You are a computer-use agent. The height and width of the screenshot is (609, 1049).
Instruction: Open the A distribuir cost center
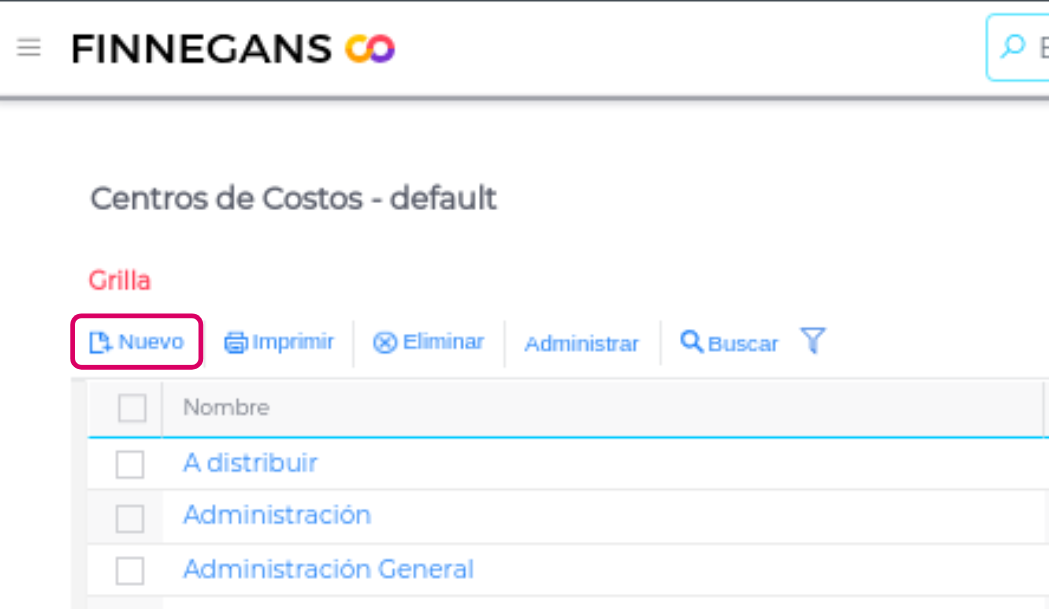(x=250, y=463)
